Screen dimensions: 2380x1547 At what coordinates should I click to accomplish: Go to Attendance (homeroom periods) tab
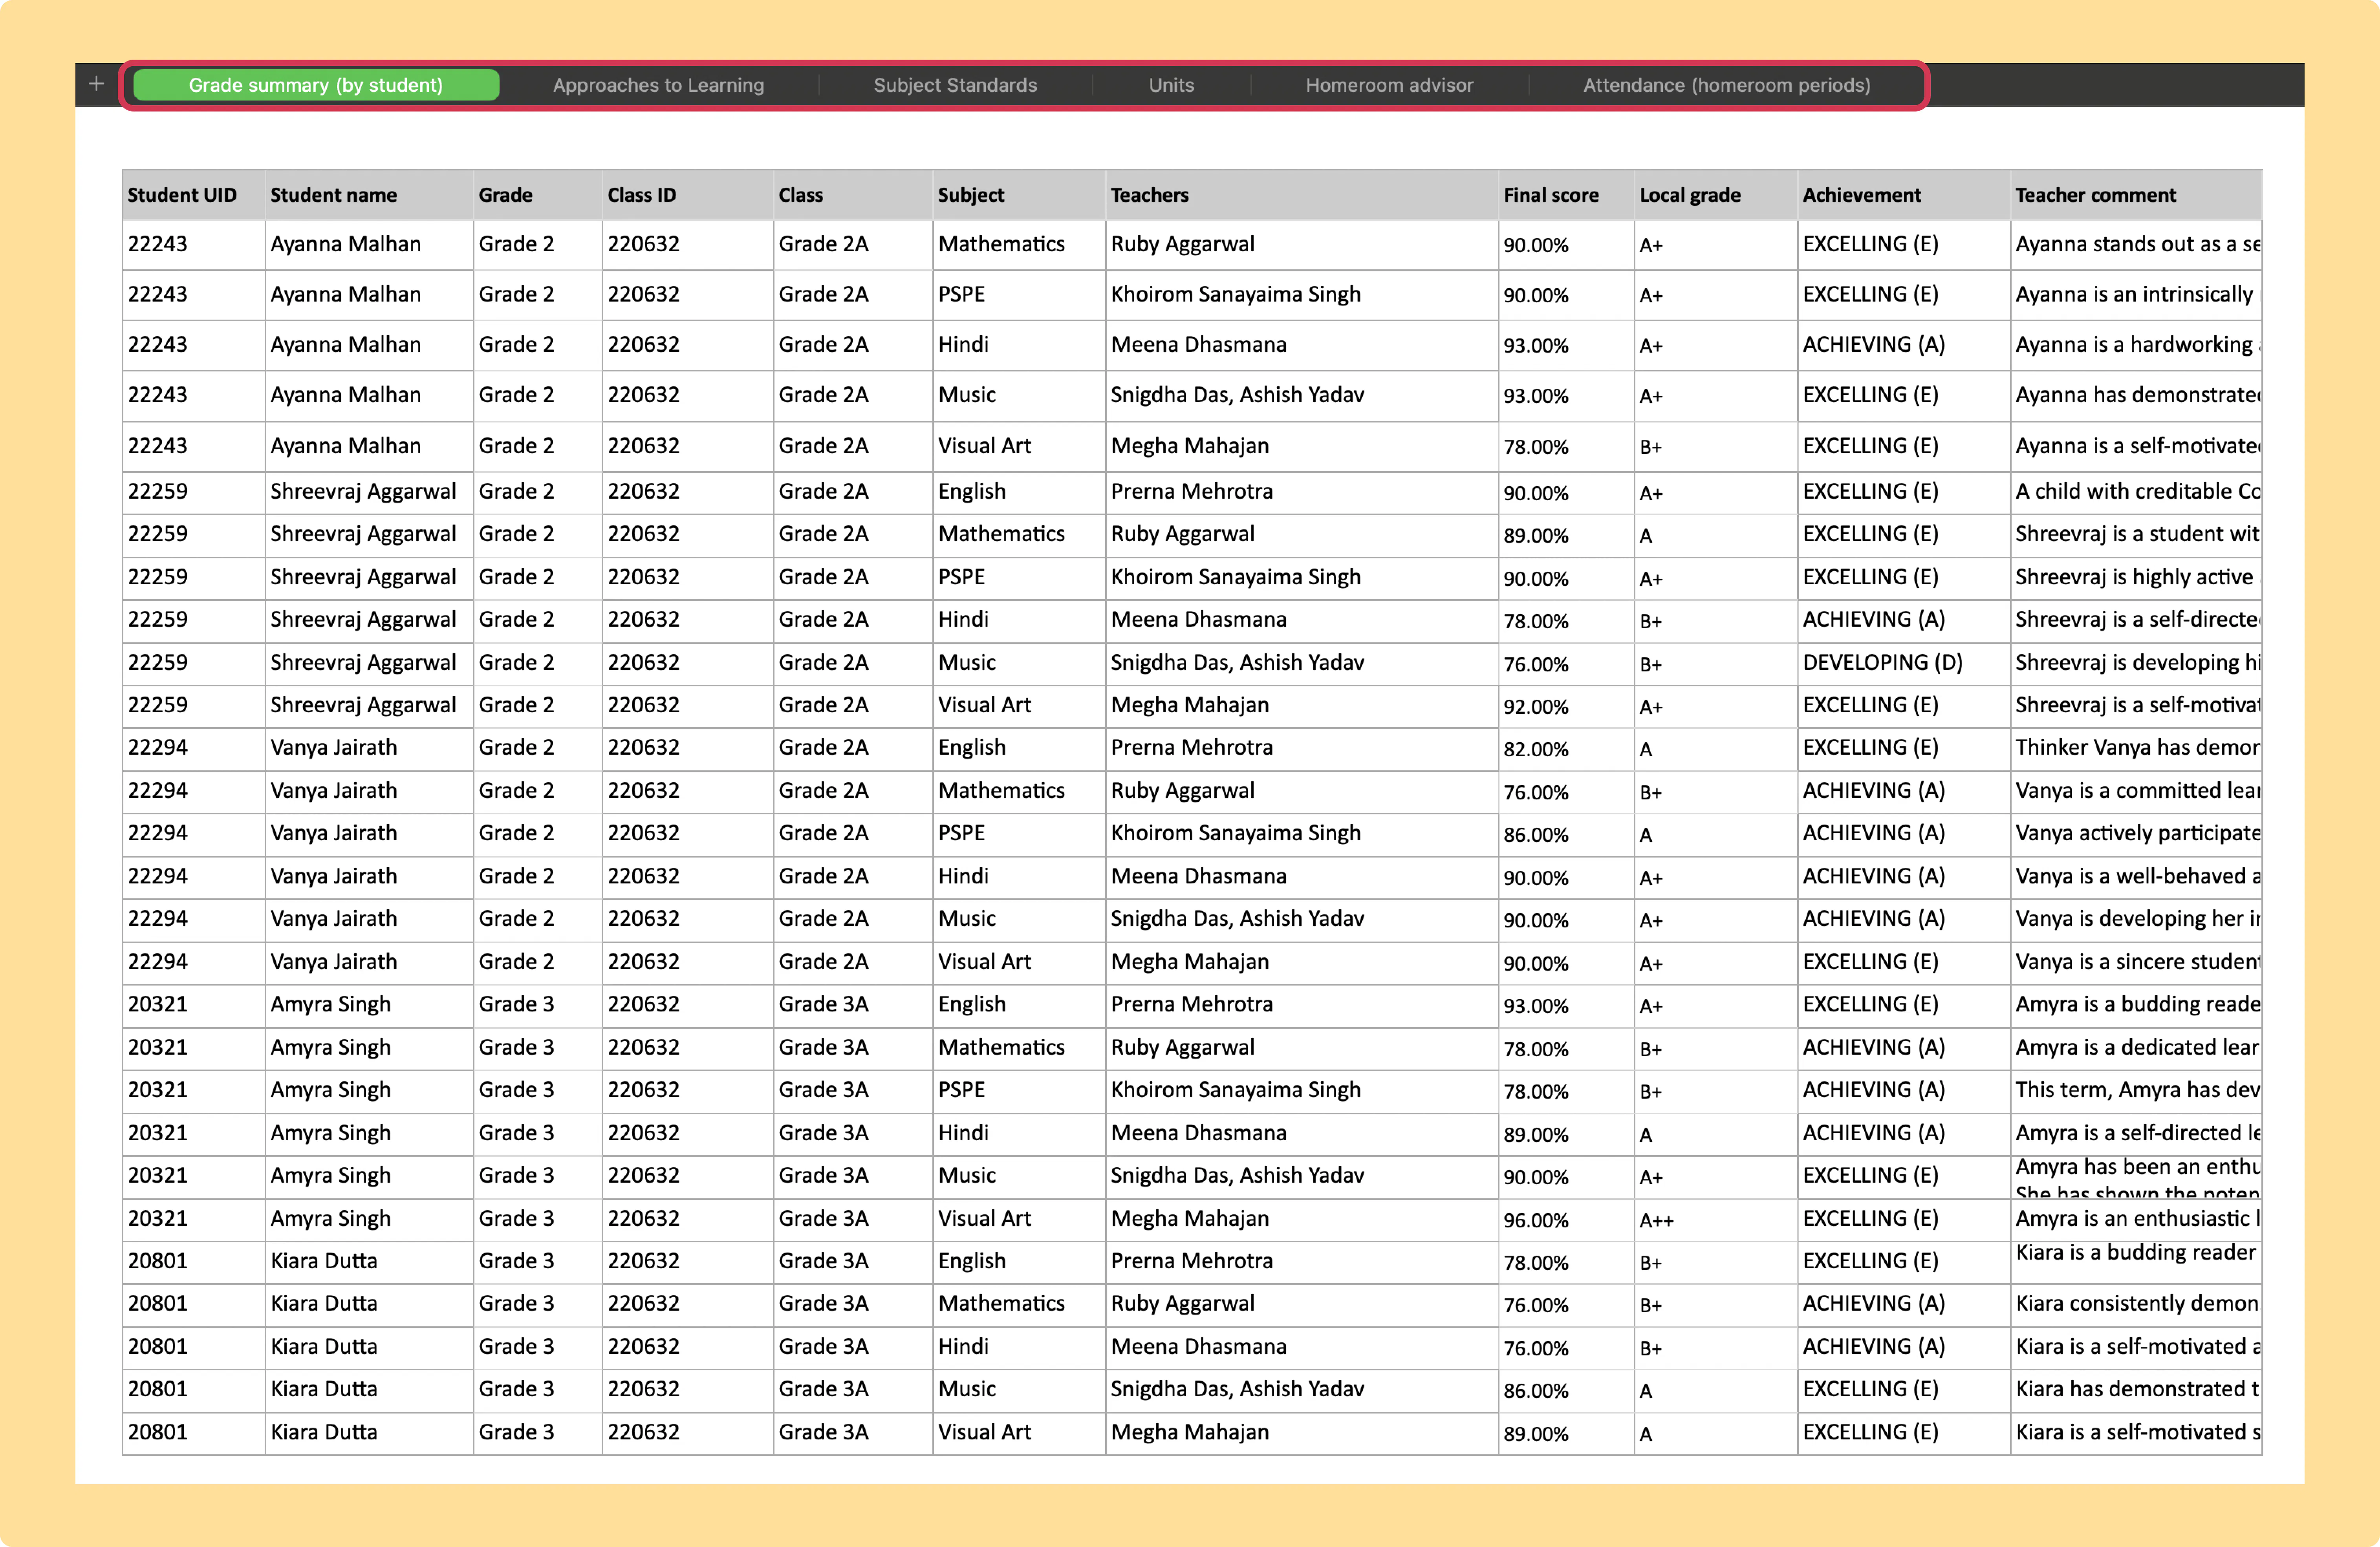coord(1726,85)
